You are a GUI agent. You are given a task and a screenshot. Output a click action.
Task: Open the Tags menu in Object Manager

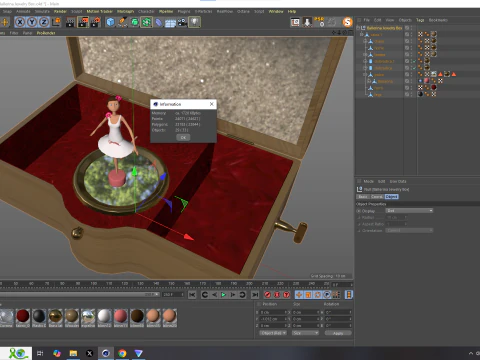420,20
